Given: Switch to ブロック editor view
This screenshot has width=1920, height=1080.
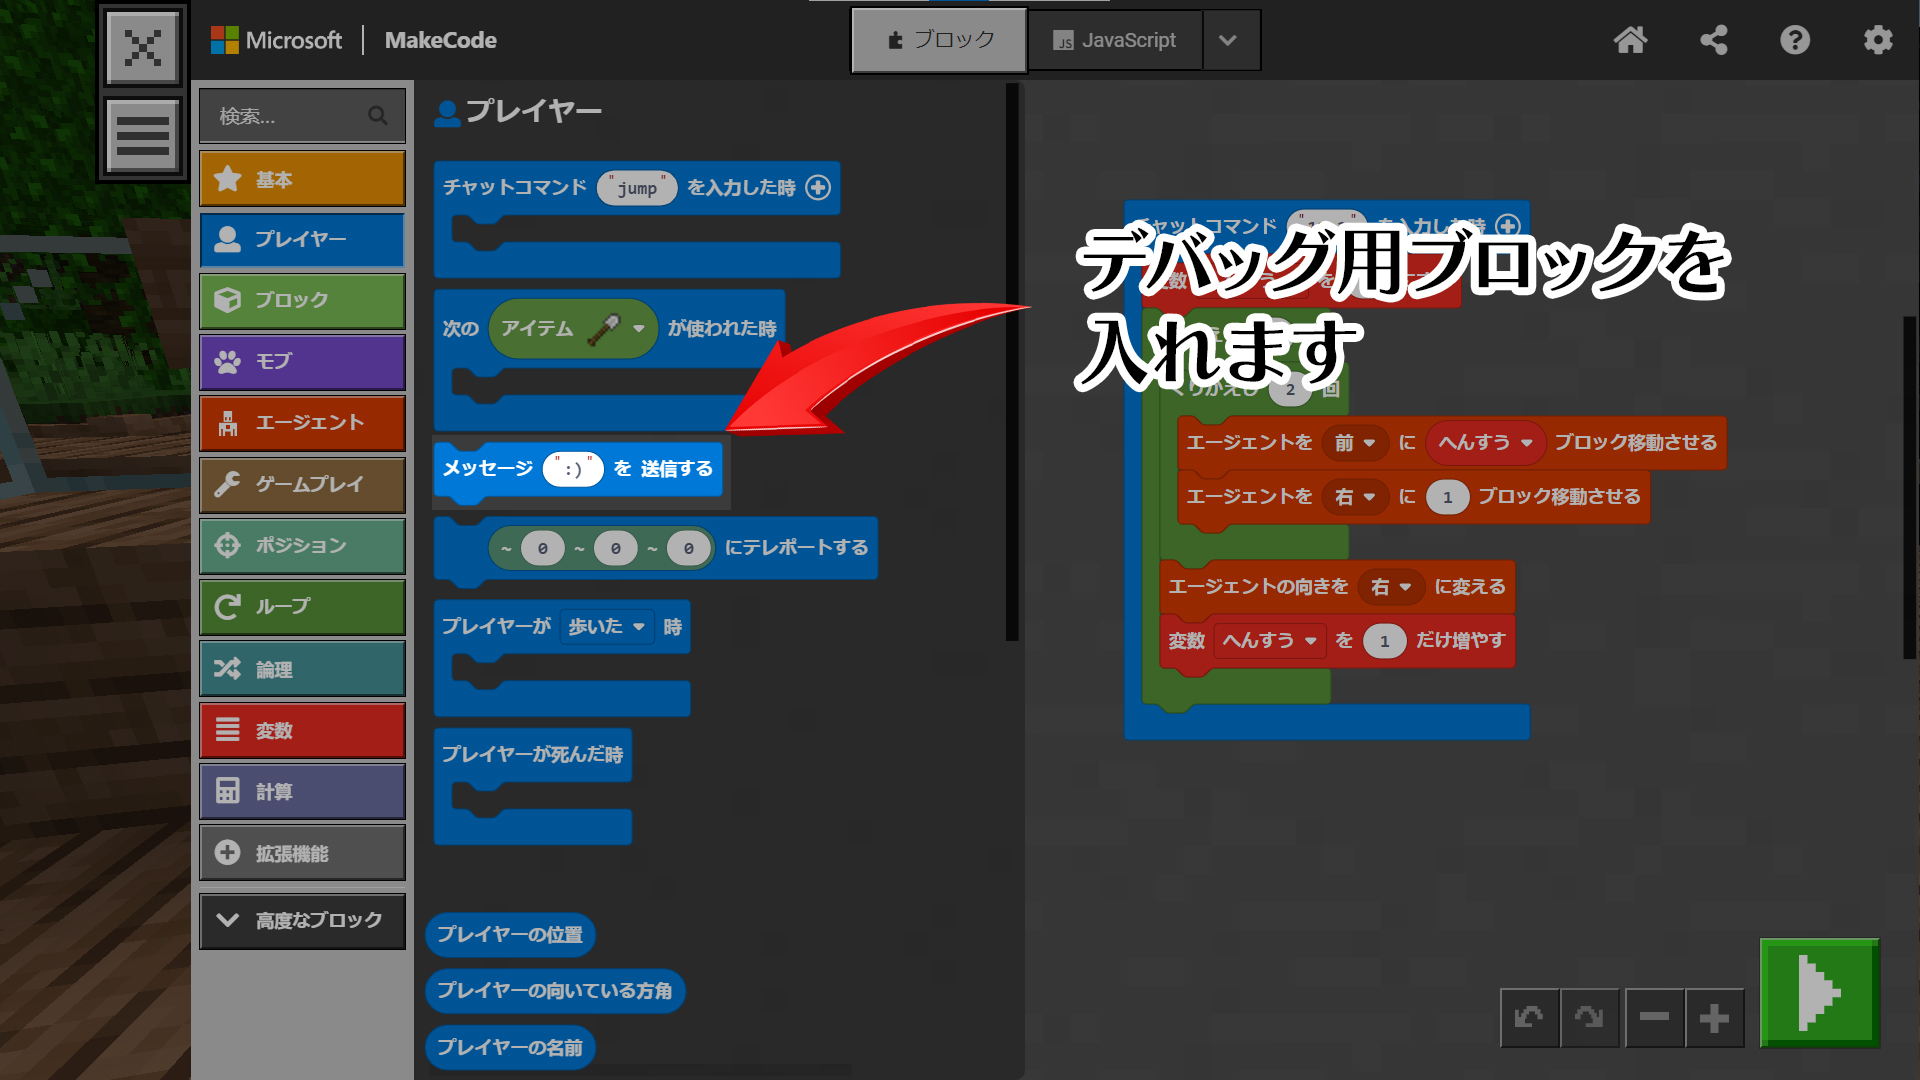Looking at the screenshot, I should tap(939, 40).
